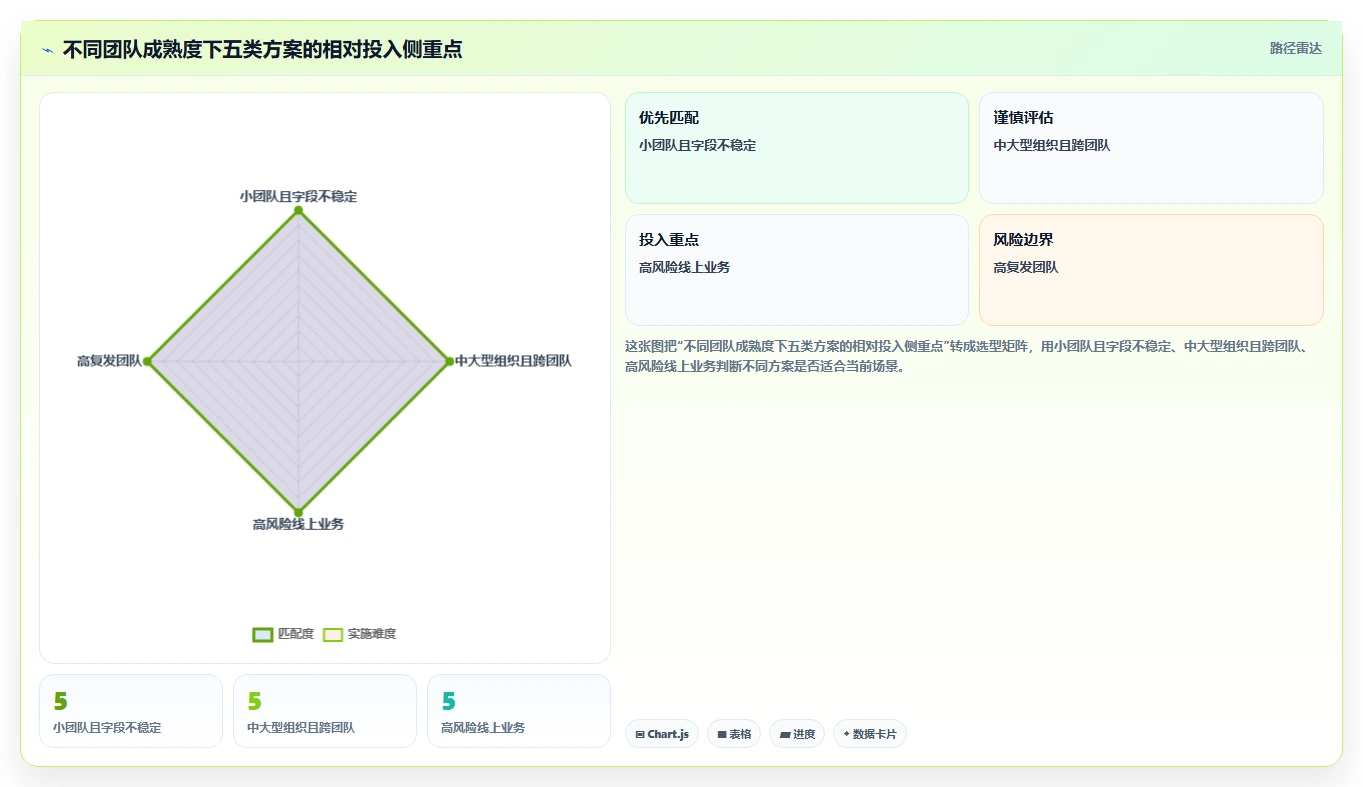
Task: Click the 小团队且字段不稳定 radar axis label
Action: click(298, 197)
